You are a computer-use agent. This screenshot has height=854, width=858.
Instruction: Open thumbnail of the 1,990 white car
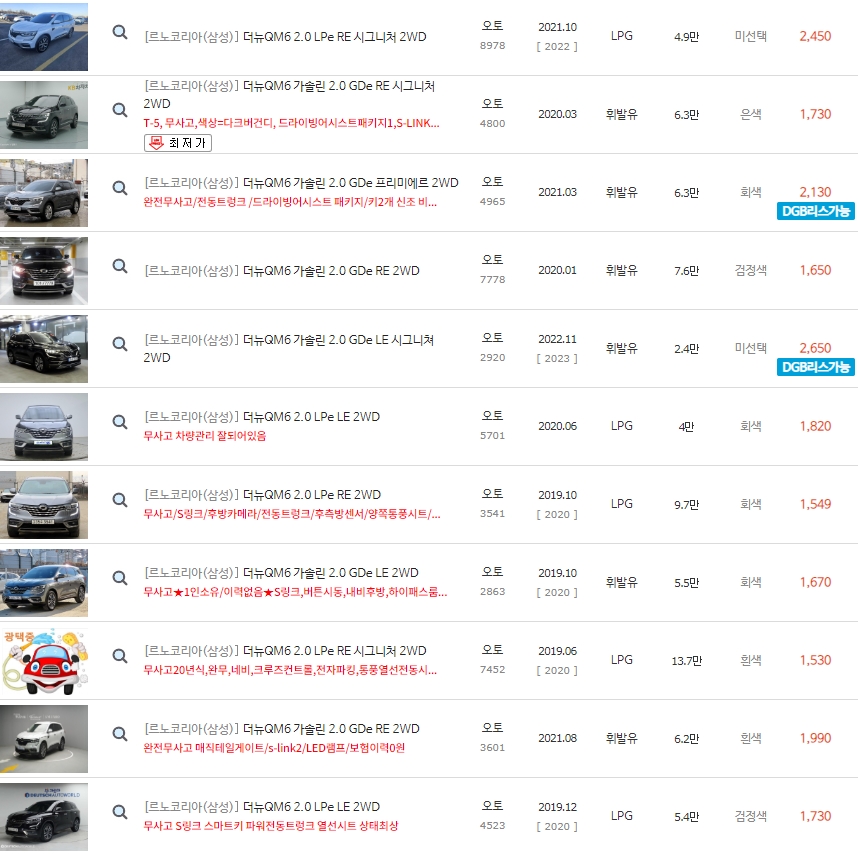[x=44, y=739]
